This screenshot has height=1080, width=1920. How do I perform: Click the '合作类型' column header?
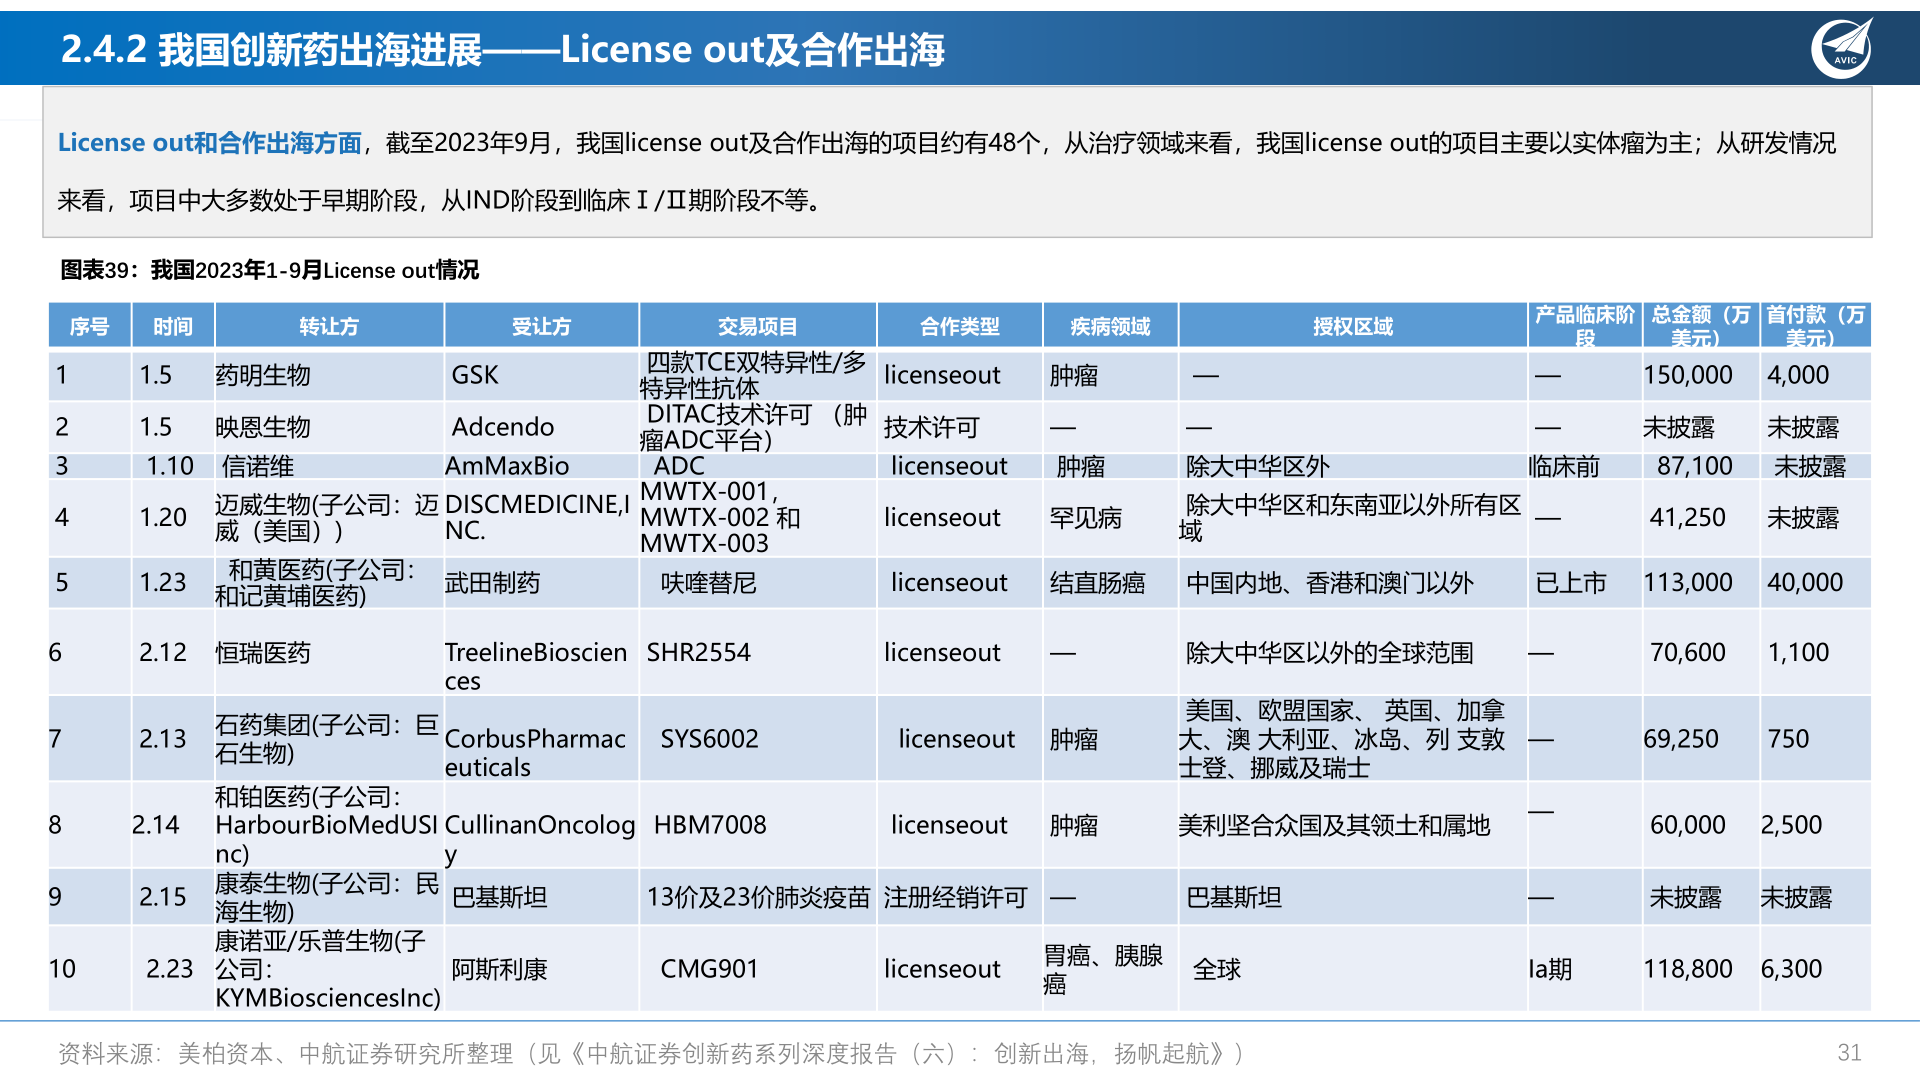pyautogui.click(x=960, y=326)
